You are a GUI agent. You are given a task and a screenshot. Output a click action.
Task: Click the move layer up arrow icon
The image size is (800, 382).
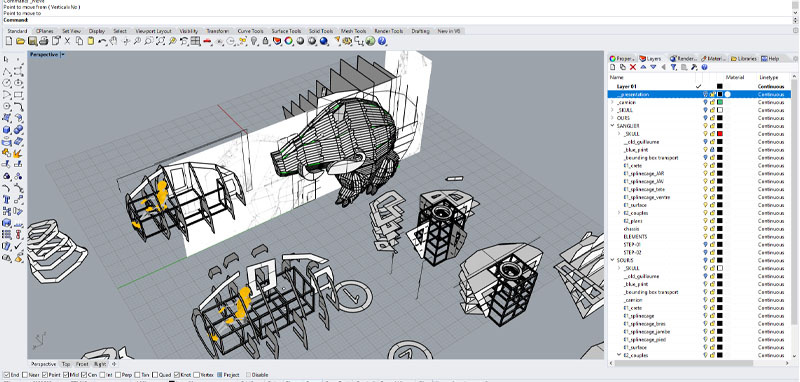(x=643, y=67)
